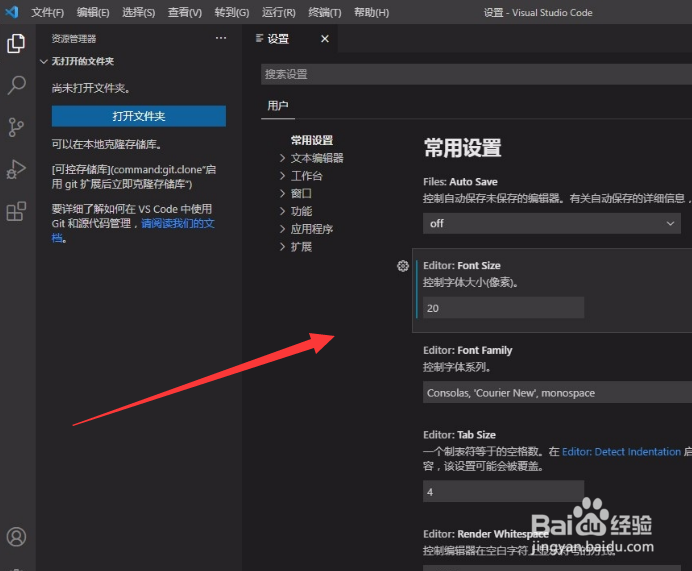Open the 运行(R) menu
The image size is (692, 571).
278,12
